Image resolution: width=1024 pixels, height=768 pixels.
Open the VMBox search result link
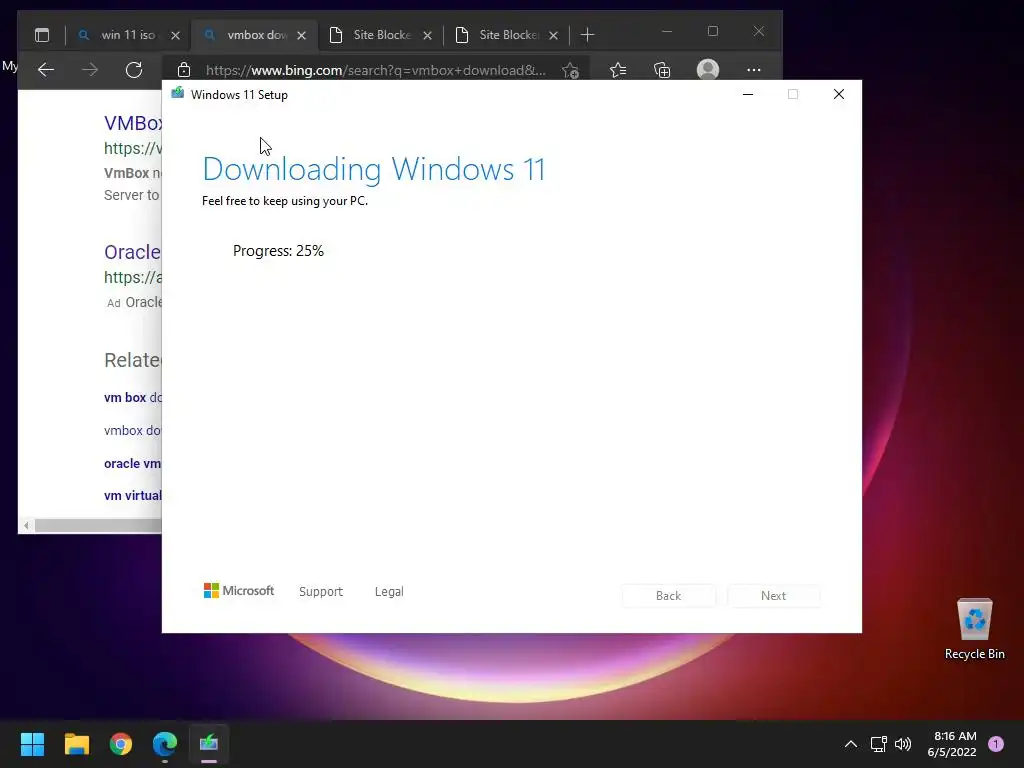click(x=133, y=123)
